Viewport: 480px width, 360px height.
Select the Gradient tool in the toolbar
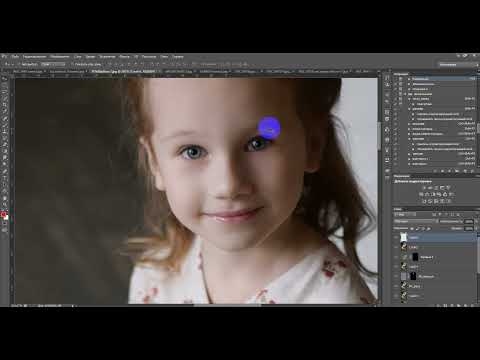pos(4,152)
